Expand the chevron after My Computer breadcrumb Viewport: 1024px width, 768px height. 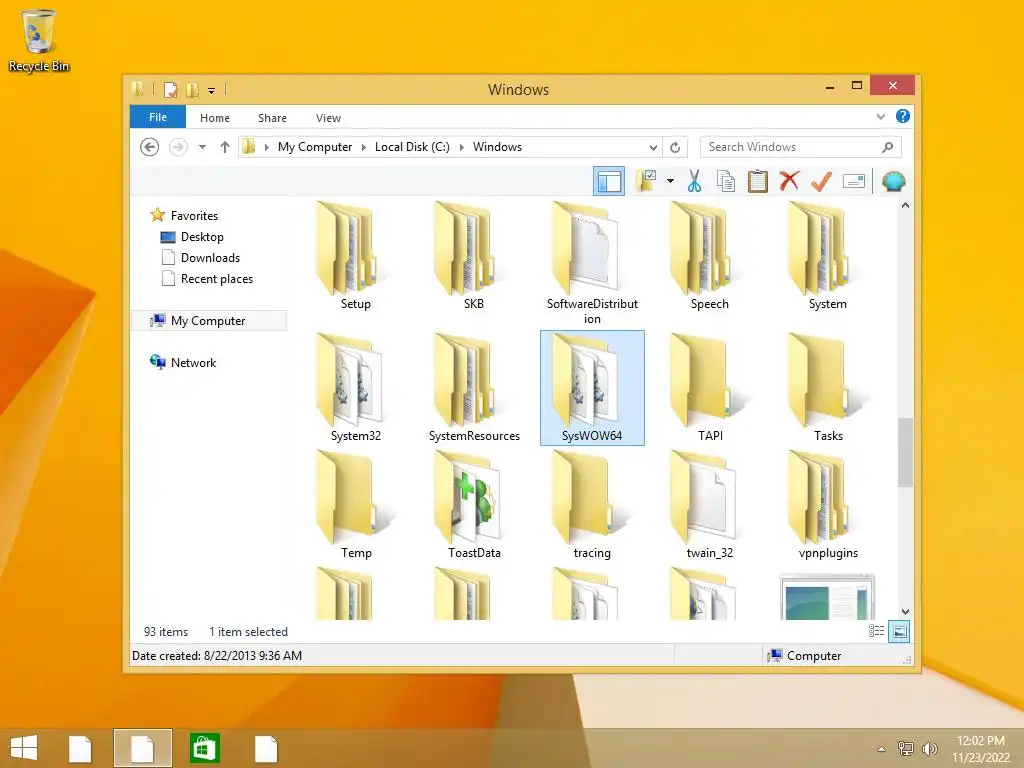tap(364, 147)
